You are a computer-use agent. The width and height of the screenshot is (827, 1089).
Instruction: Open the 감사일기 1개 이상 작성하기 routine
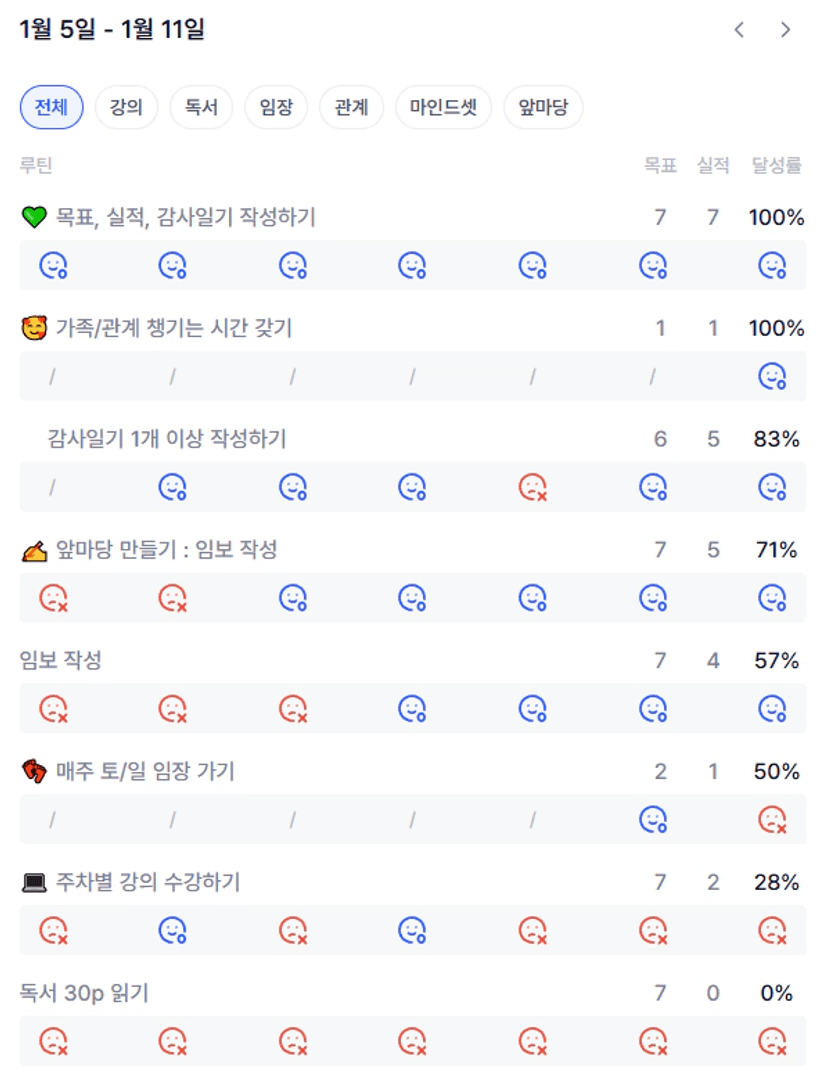pyautogui.click(x=166, y=439)
